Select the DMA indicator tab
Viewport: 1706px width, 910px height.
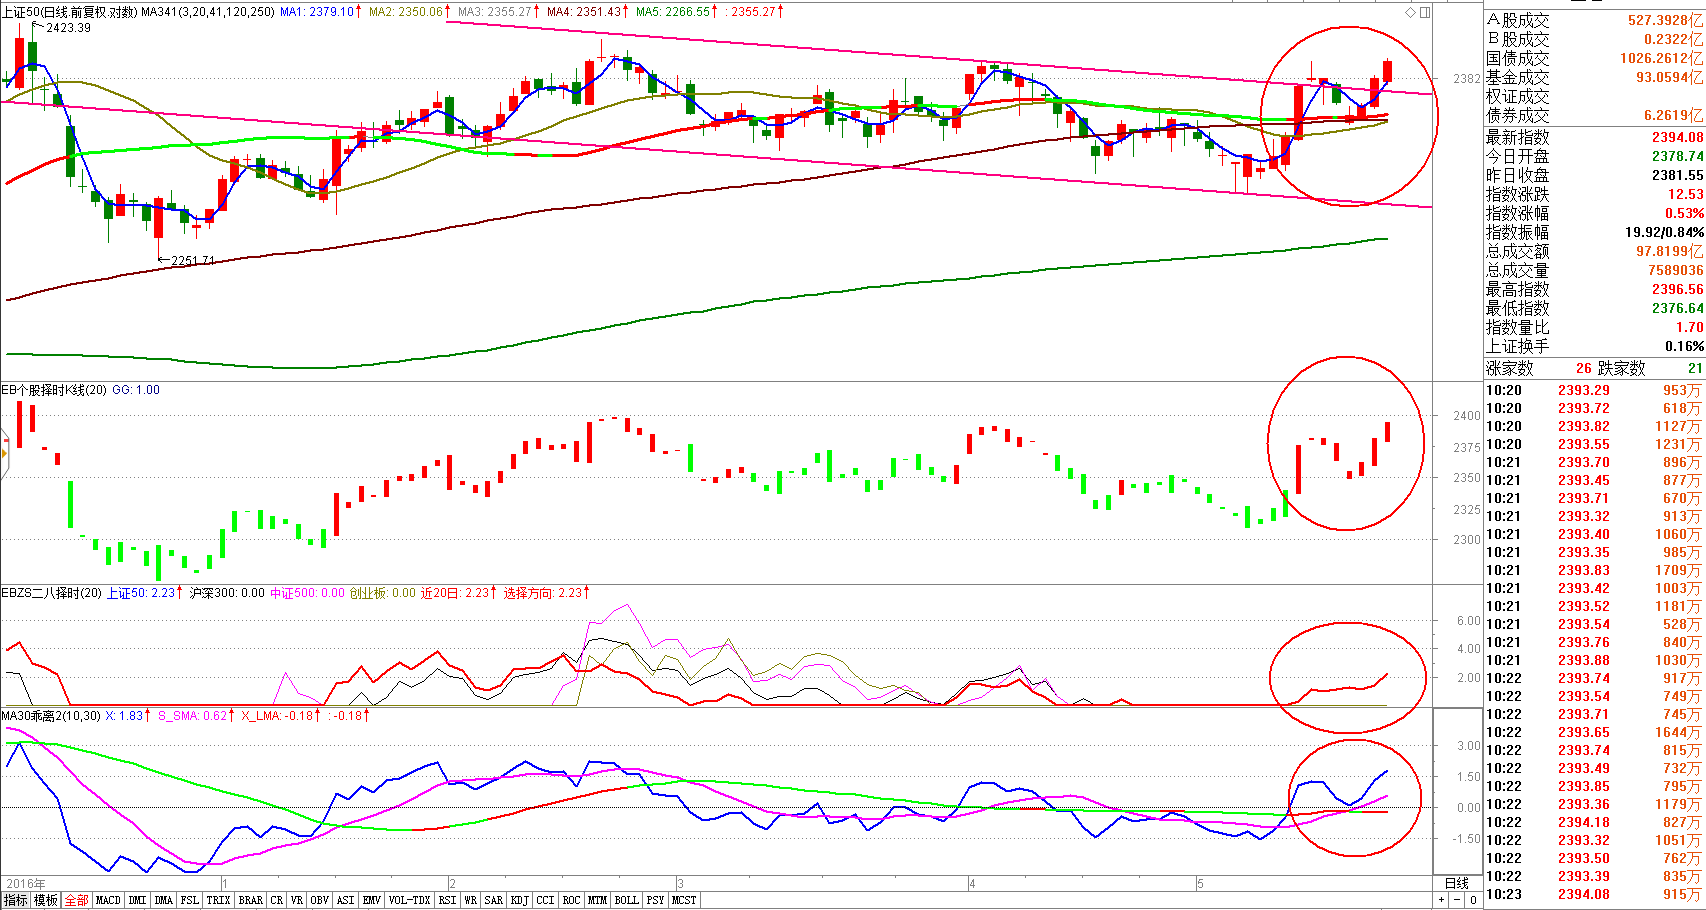(164, 900)
